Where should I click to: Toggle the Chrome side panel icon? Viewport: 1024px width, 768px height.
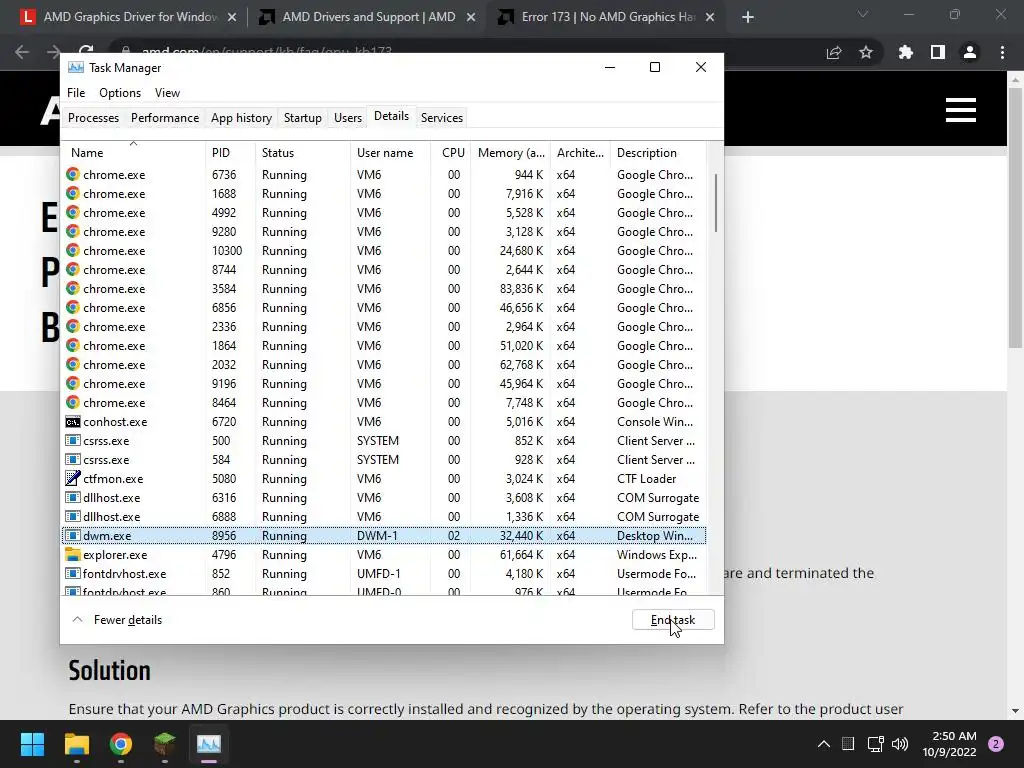(x=937, y=52)
